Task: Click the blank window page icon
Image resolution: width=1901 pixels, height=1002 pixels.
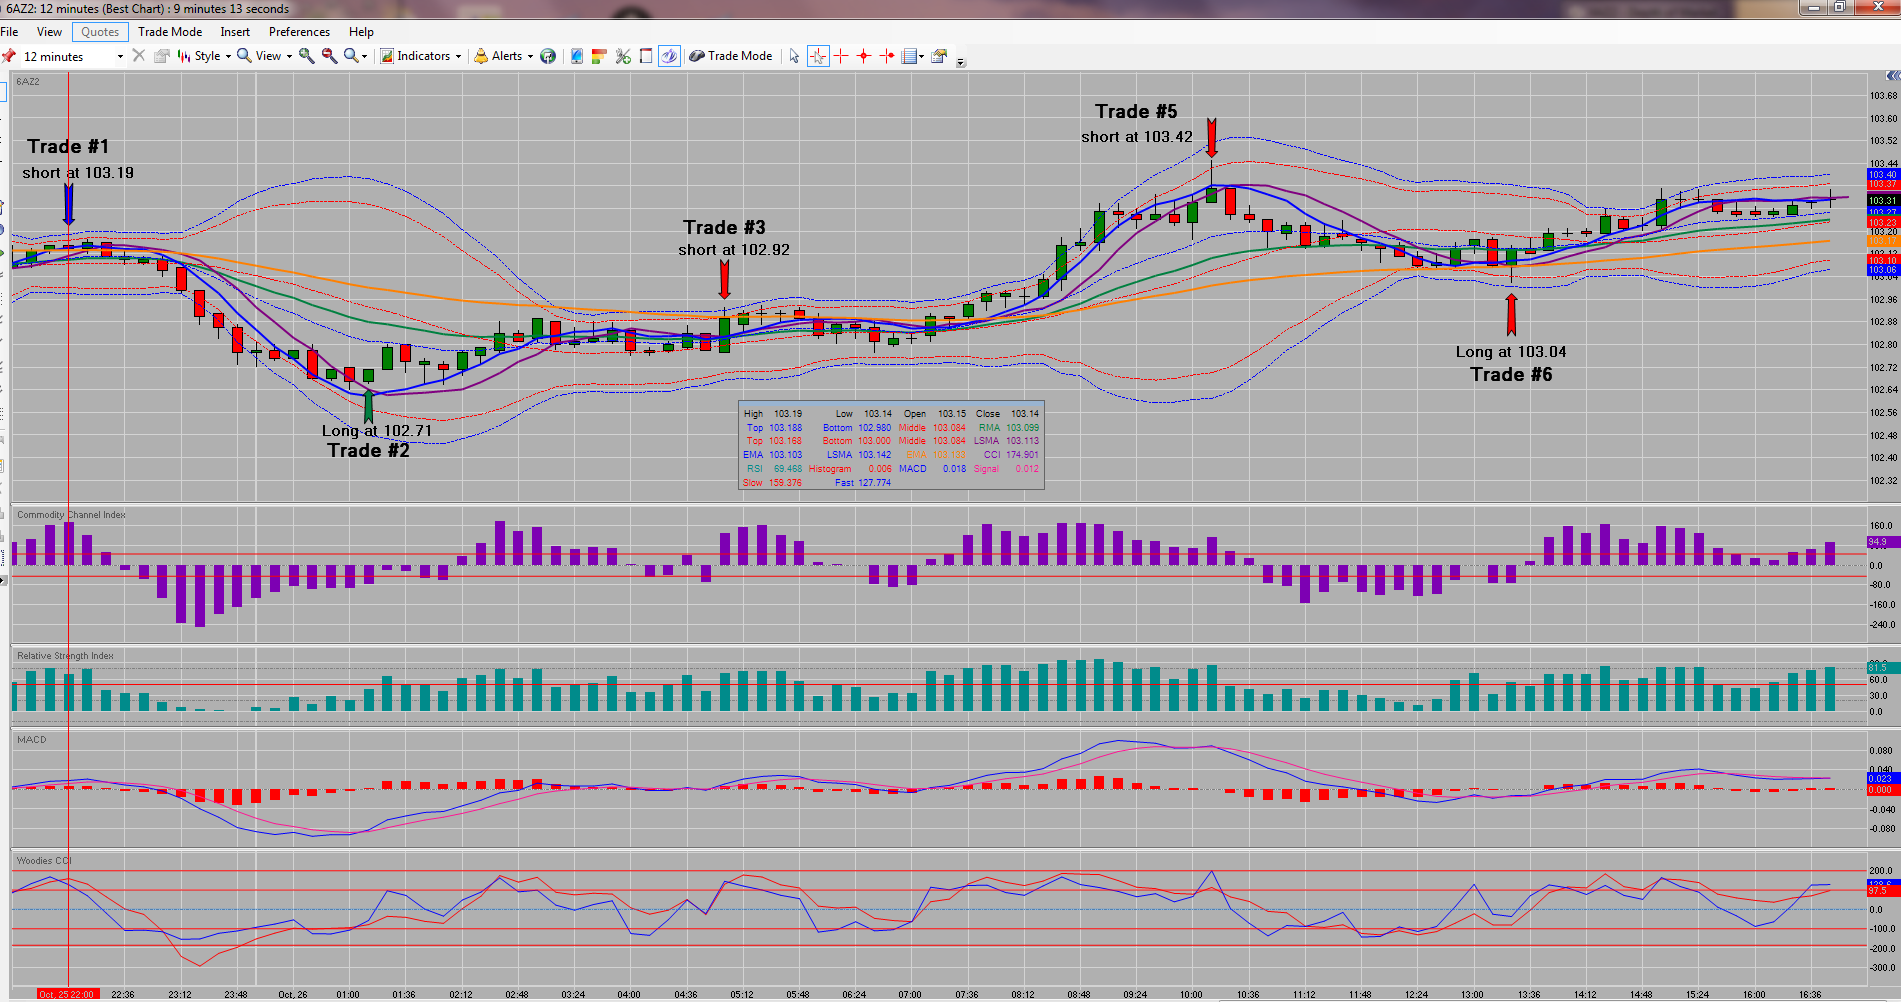Action: pyautogui.click(x=646, y=56)
